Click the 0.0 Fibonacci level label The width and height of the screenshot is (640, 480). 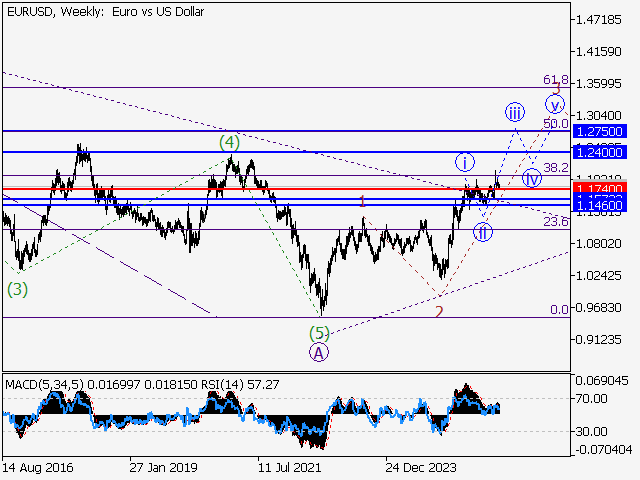[x=560, y=310]
